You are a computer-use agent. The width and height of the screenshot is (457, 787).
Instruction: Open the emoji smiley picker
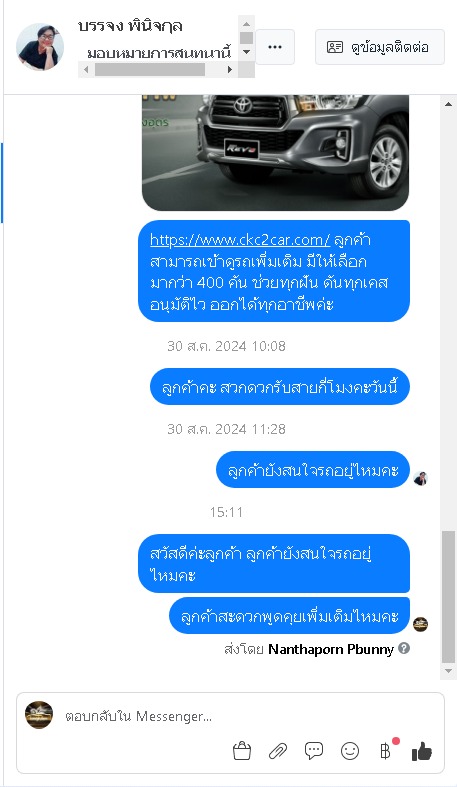(350, 751)
